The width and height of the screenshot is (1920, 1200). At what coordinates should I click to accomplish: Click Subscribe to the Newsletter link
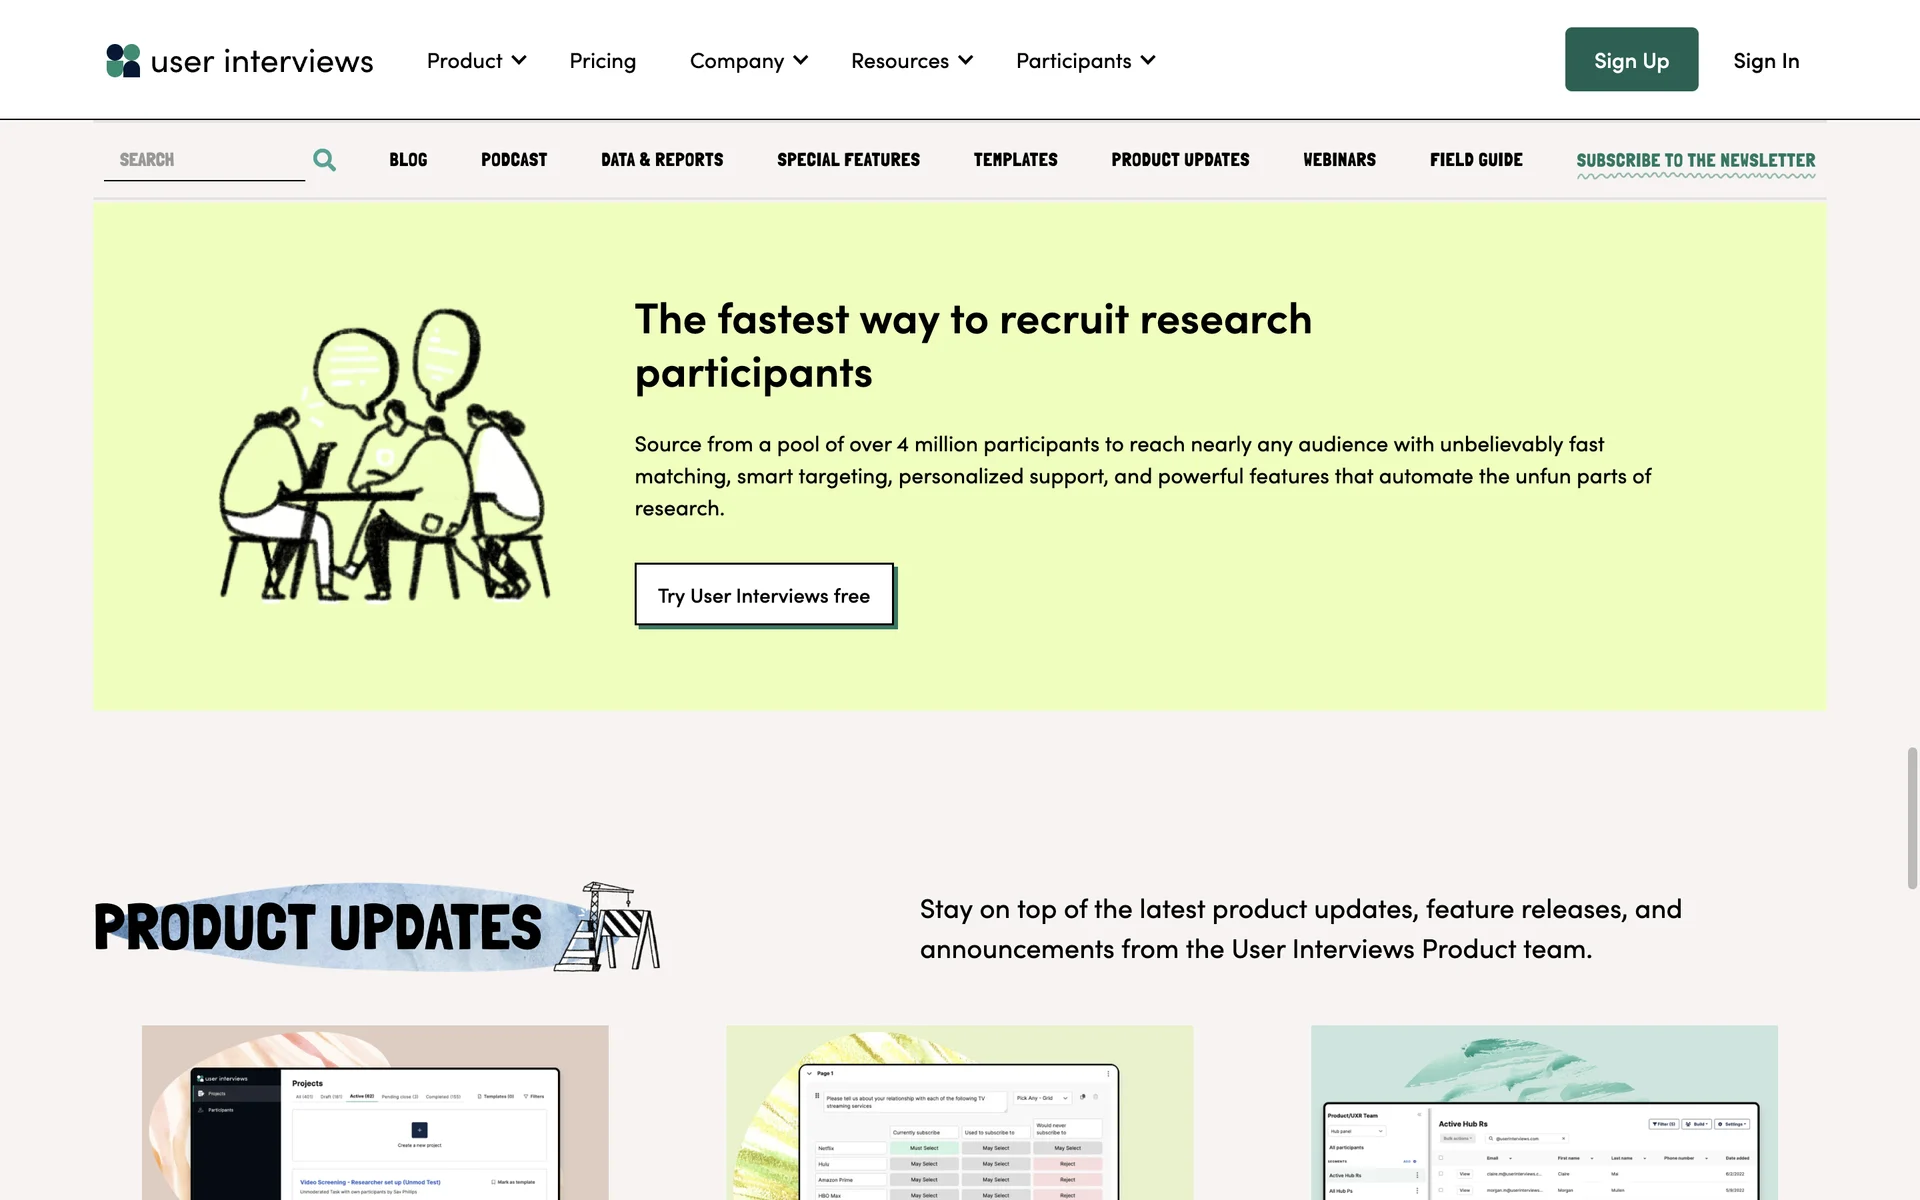click(1695, 161)
